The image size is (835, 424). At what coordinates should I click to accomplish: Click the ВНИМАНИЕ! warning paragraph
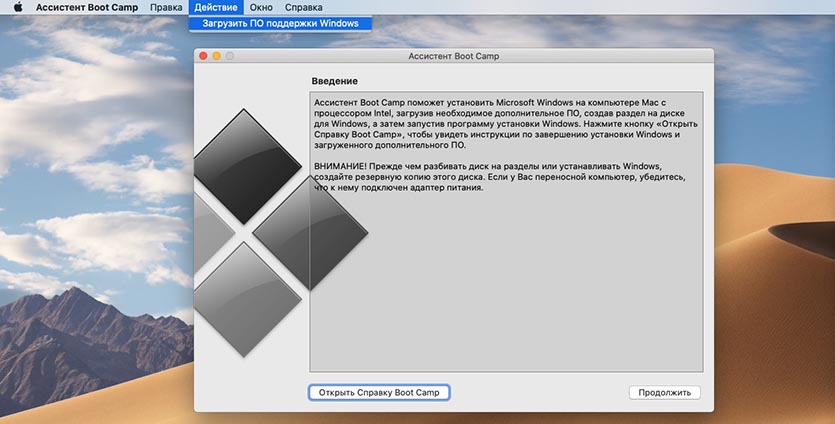[499, 177]
